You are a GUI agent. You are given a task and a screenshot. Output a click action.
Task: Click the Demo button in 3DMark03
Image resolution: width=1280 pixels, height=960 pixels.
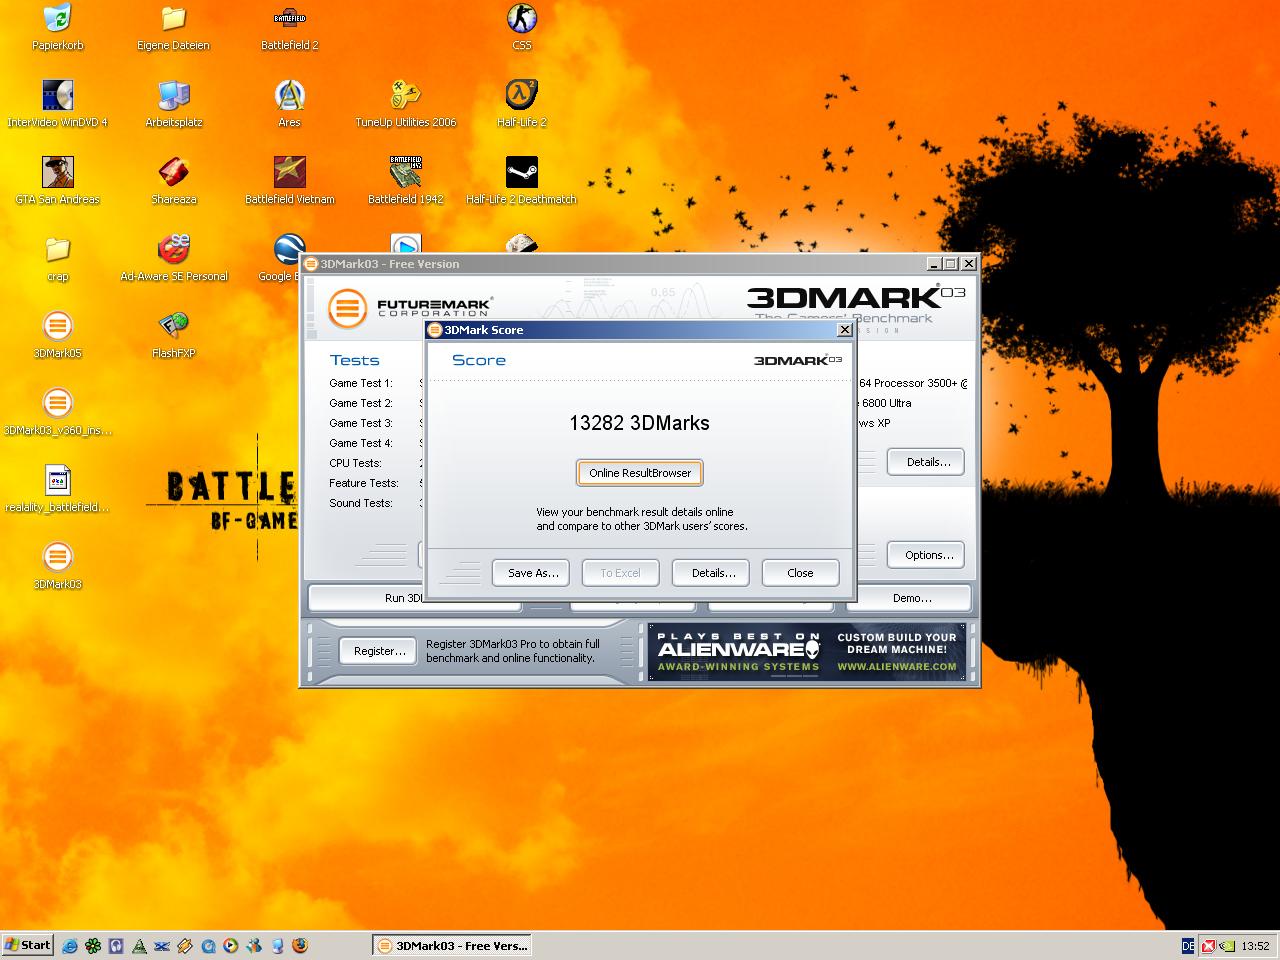(912, 598)
